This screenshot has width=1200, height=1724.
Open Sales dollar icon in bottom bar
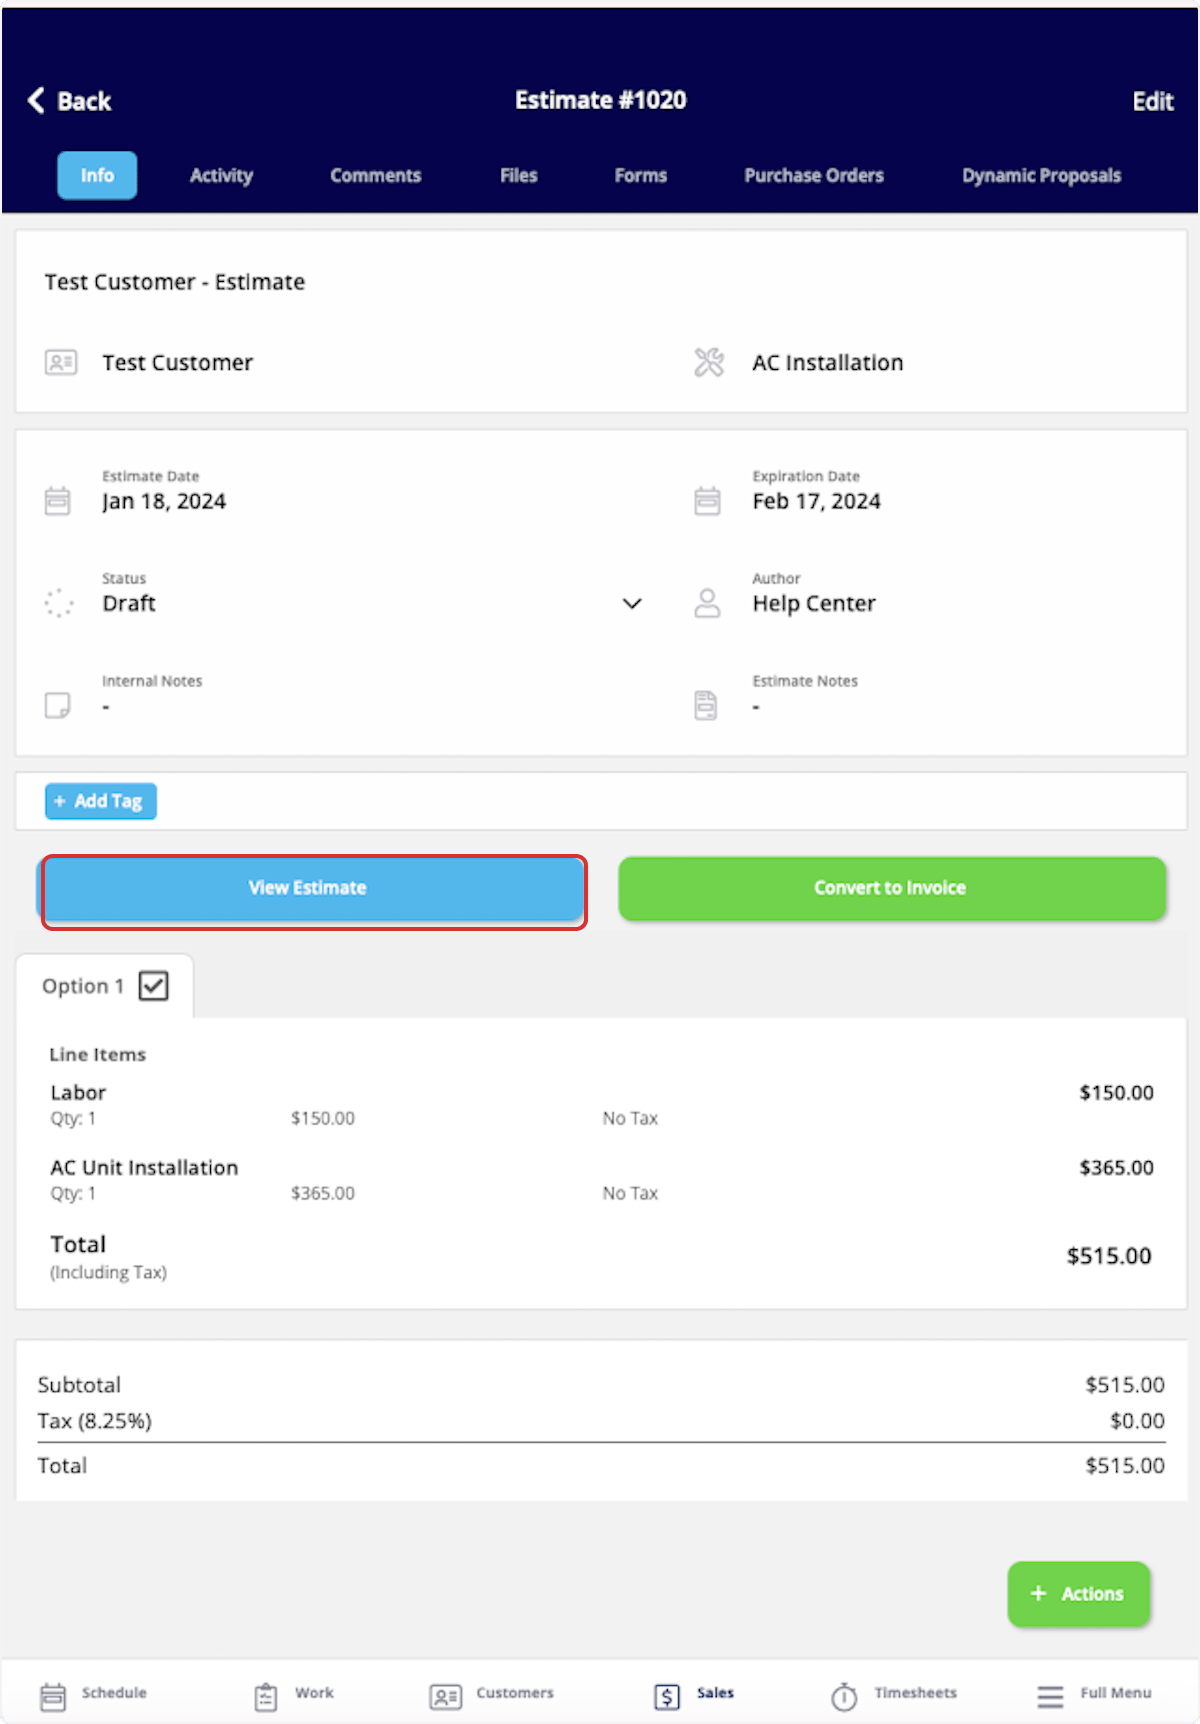pos(667,1696)
